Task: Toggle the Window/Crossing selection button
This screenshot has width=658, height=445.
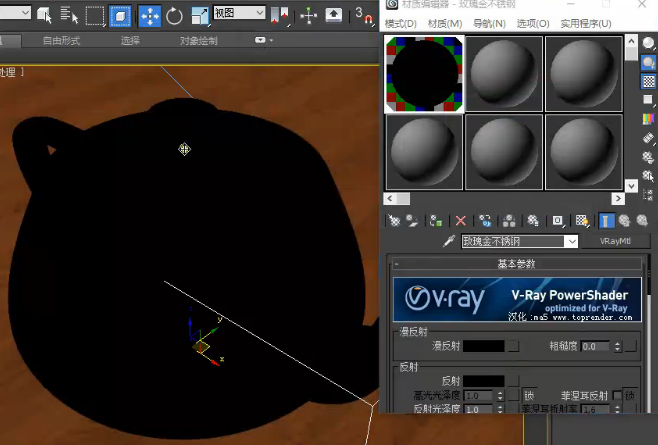Action: click(120, 16)
